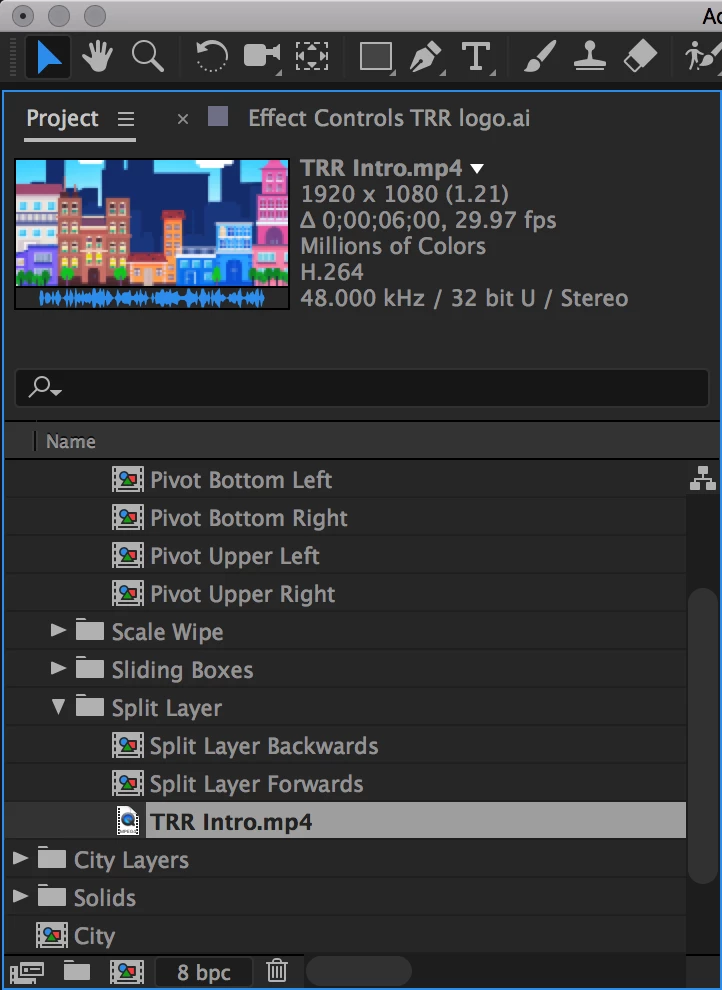Collapse the Split Layer folder
The image size is (722, 990).
pyautogui.click(x=58, y=707)
